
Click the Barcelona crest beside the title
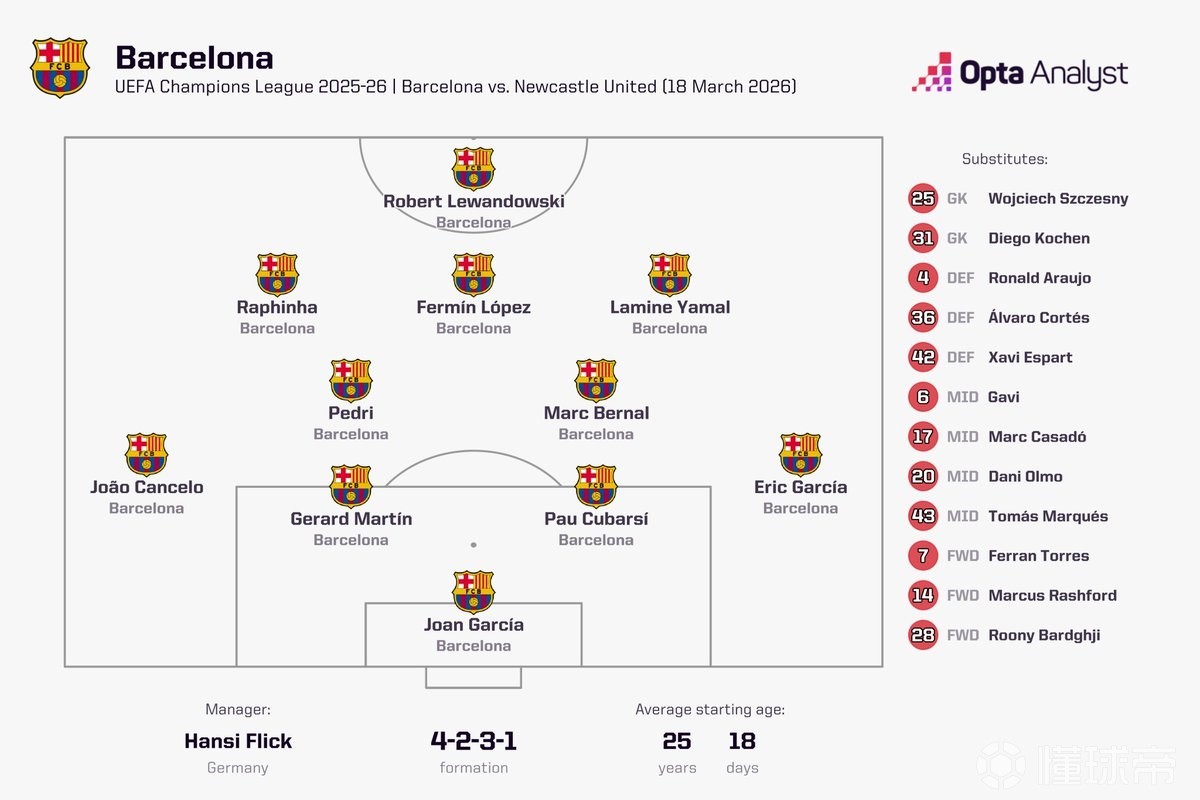60,67
